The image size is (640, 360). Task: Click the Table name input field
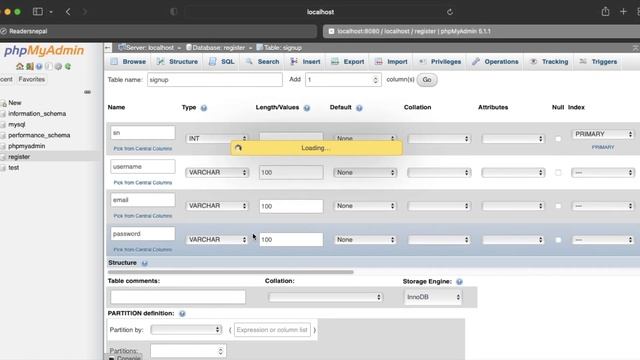coord(215,80)
